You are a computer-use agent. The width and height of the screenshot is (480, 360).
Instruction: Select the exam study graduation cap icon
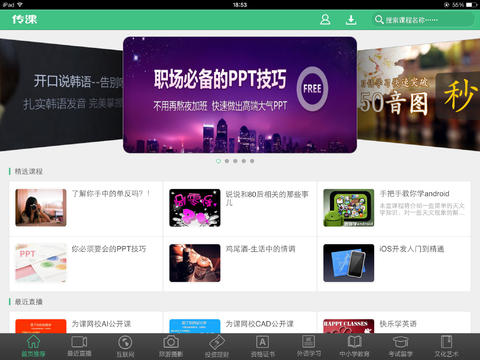(x=400, y=342)
